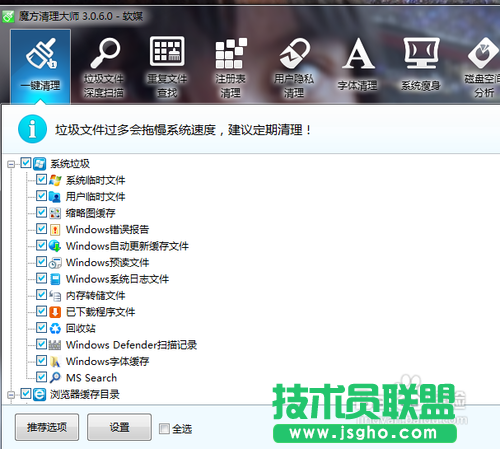500x449 pixels.
Task: Click the 回收站 recycle icon
Action: (55, 328)
